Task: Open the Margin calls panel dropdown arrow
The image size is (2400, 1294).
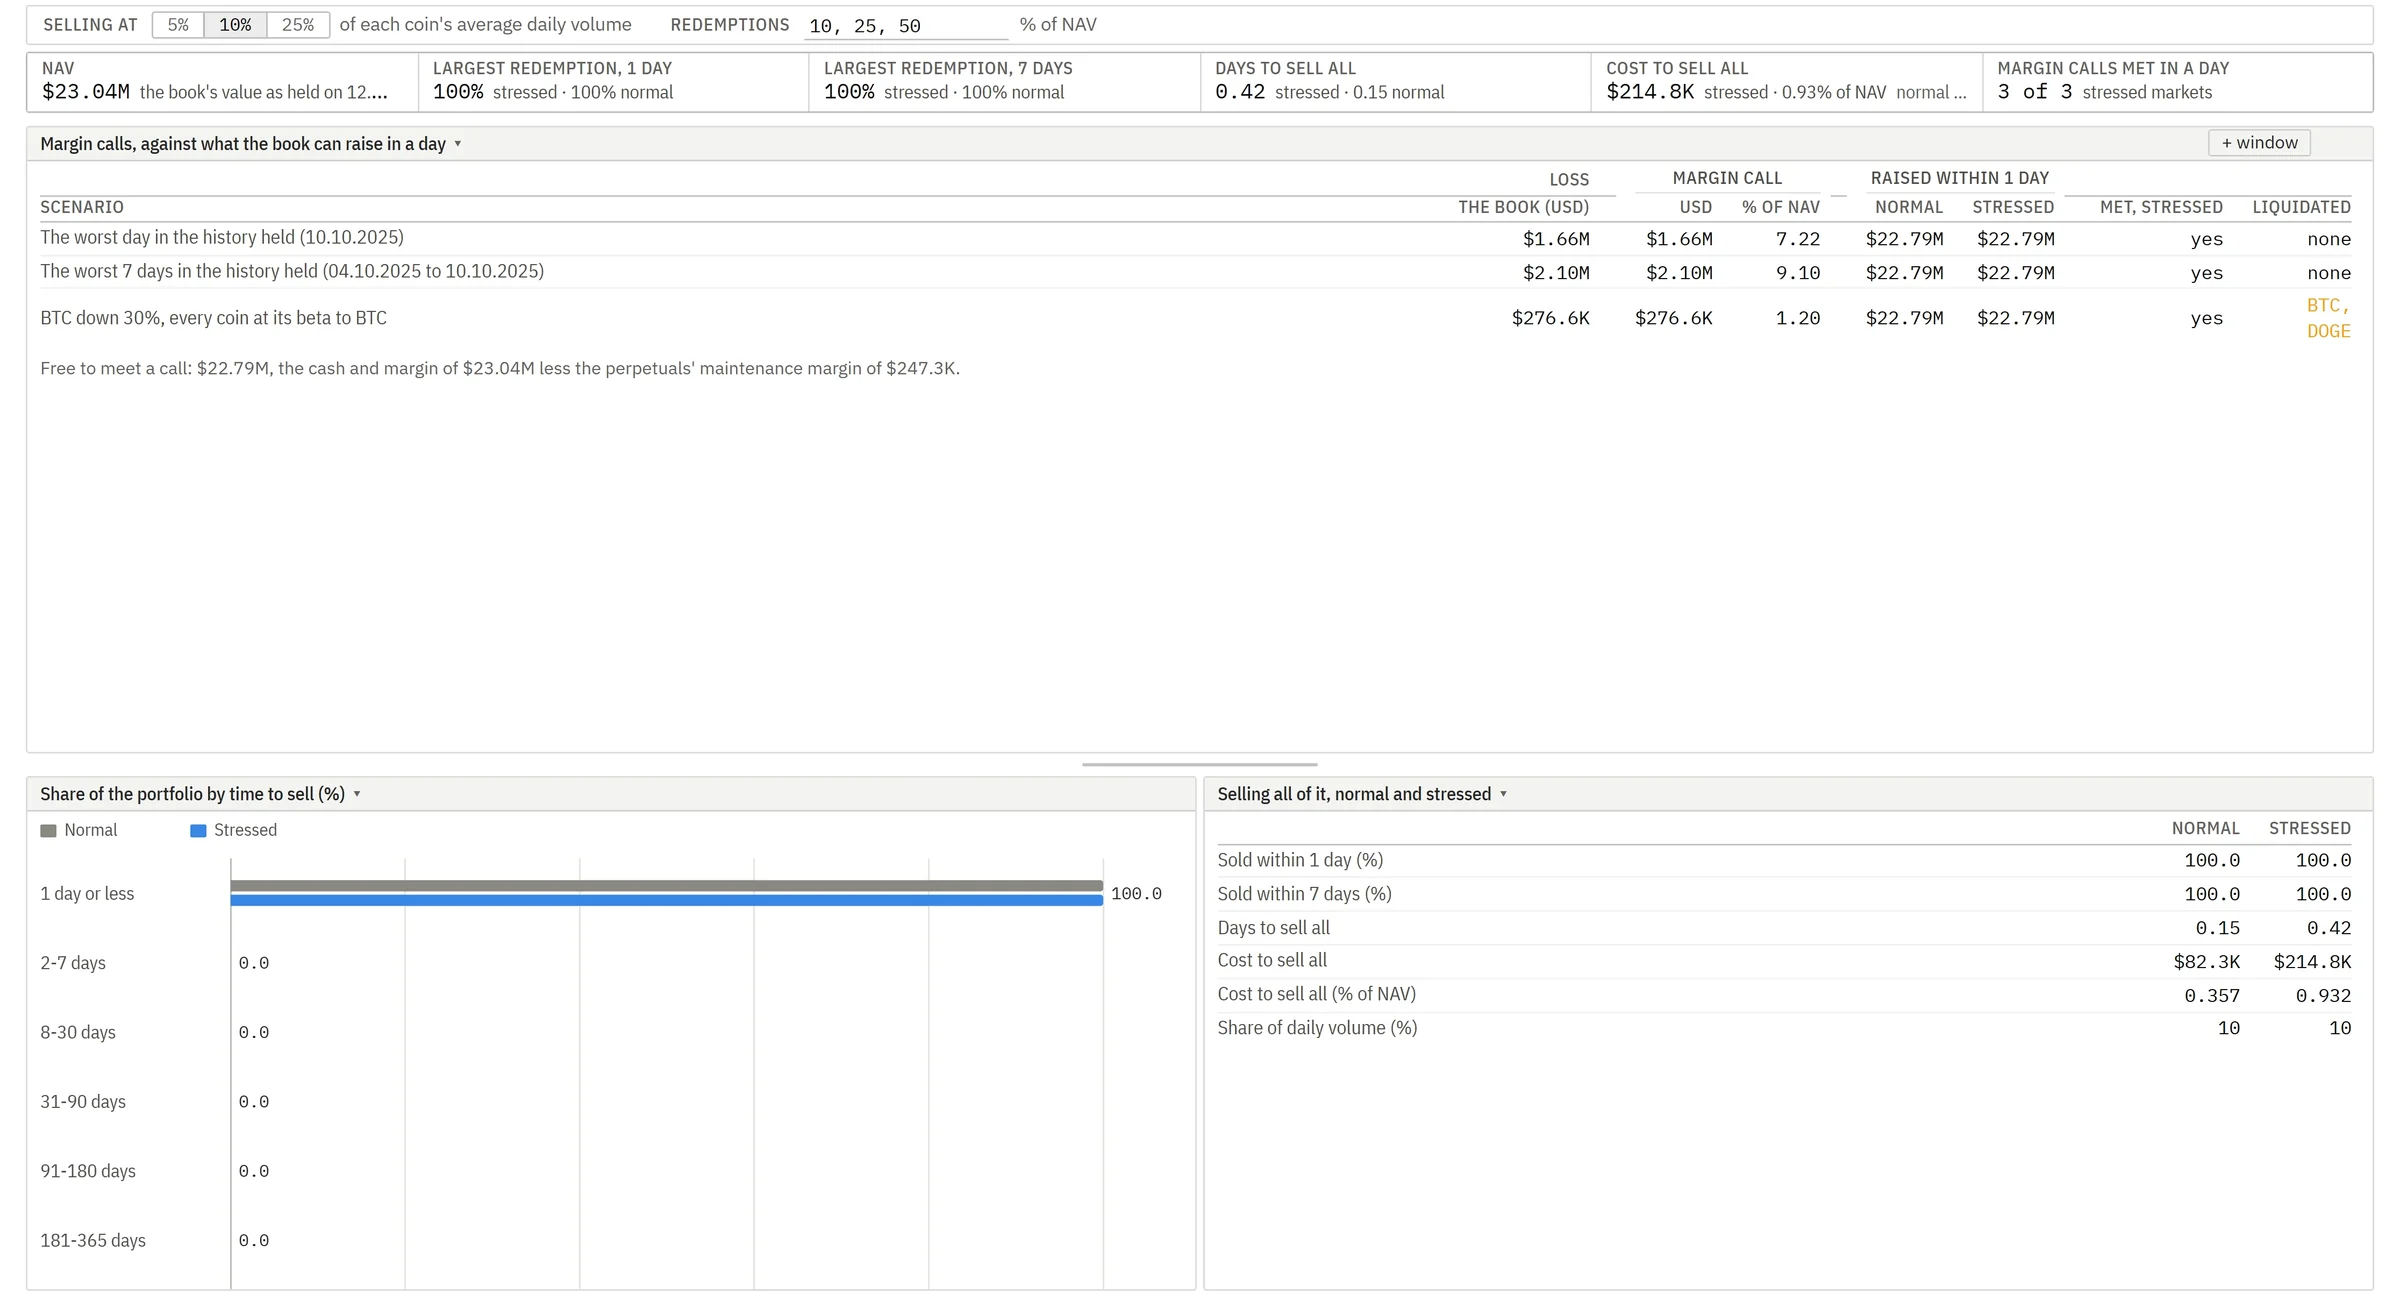Action: [458, 144]
